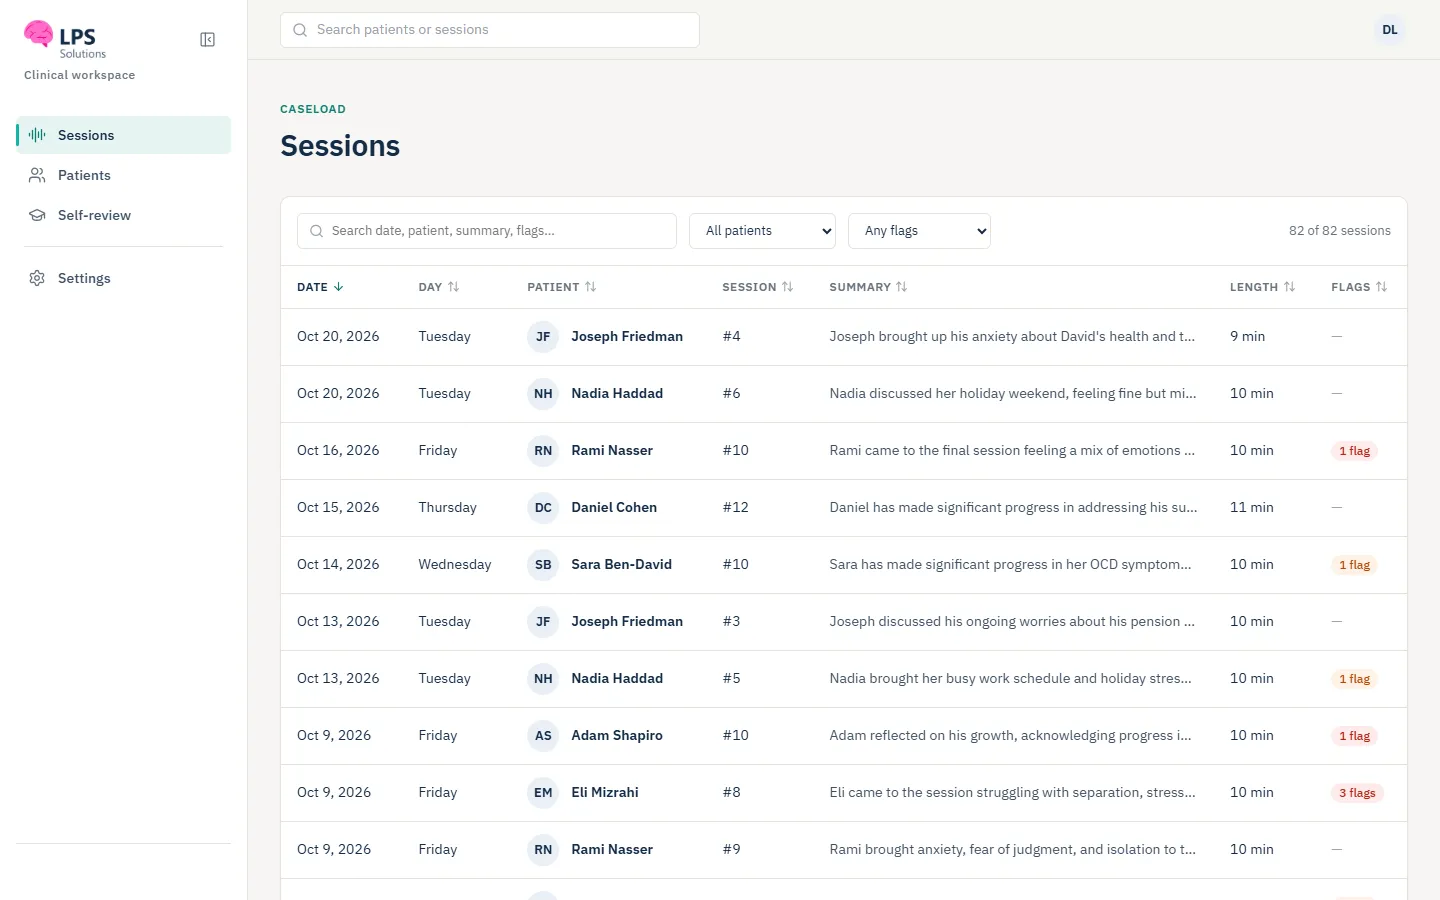The width and height of the screenshot is (1440, 900).
Task: Click the DC avatar for Daniel Cohen
Action: 543,508
